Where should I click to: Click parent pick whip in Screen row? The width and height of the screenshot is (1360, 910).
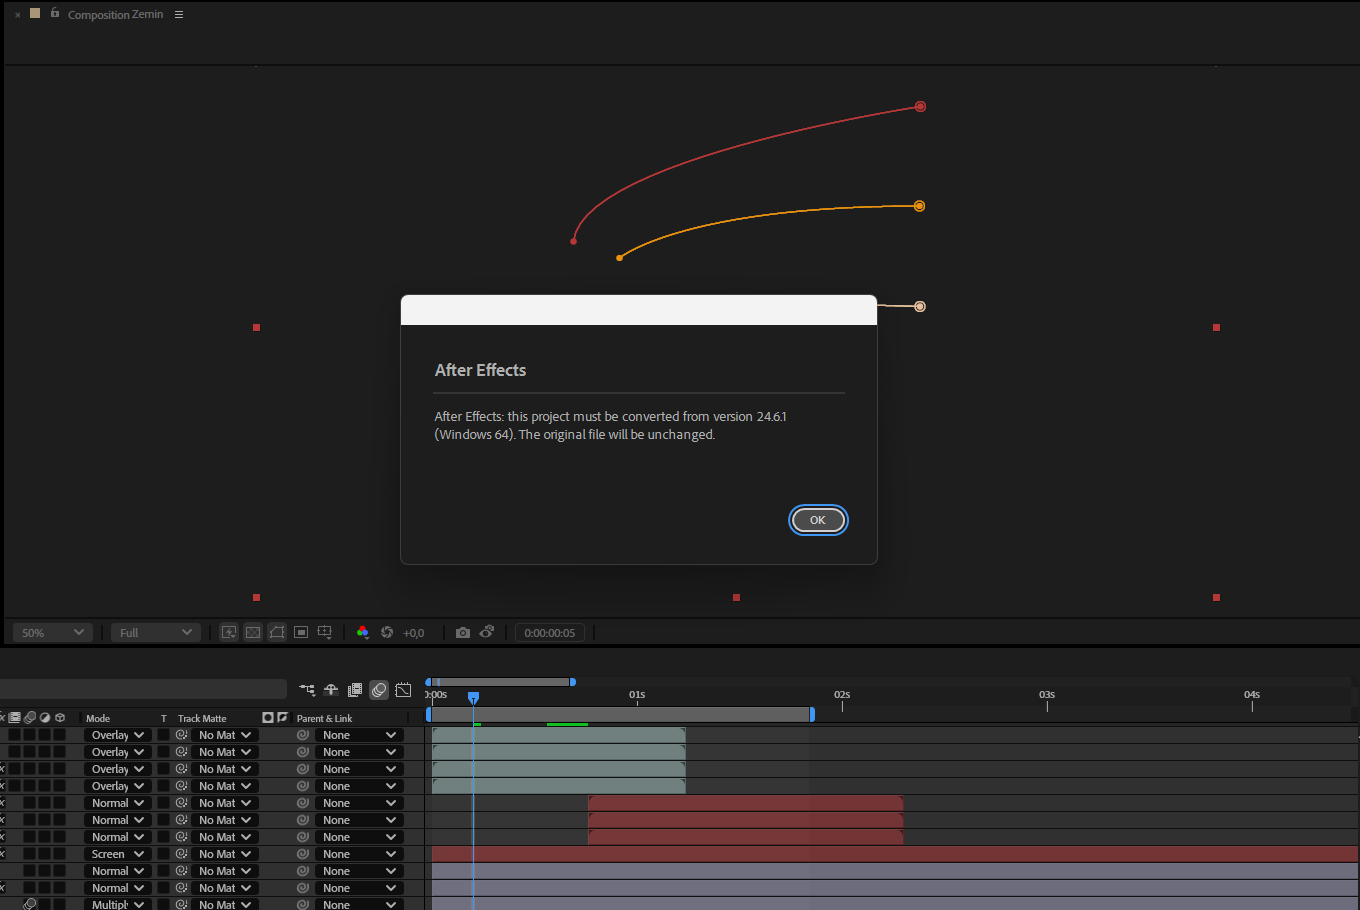302,854
